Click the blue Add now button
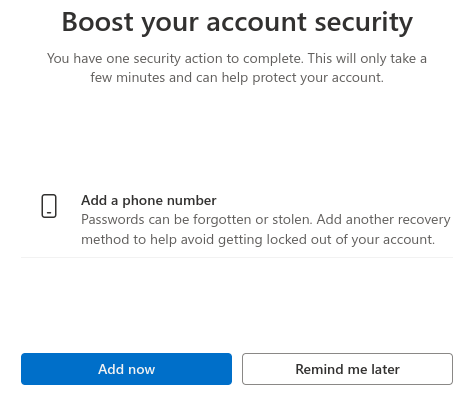 126,369
